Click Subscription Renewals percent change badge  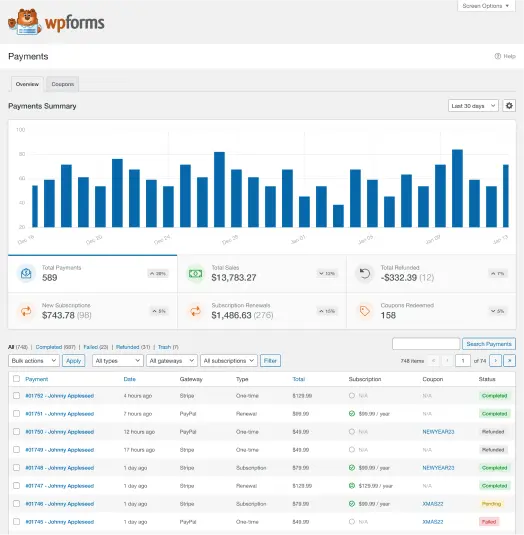327,311
